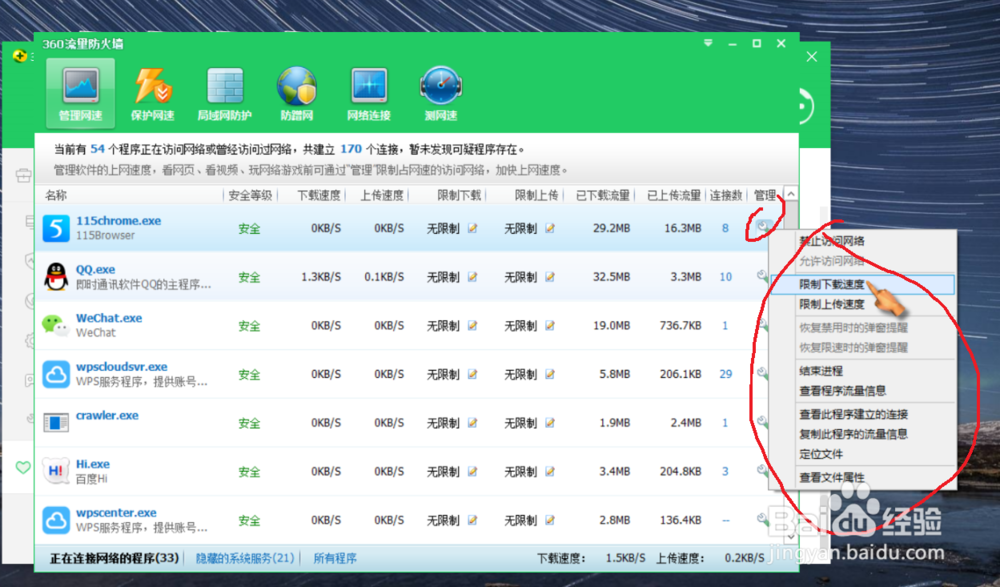
Task: Edit download limit for Hi.exe
Action: (x=473, y=471)
